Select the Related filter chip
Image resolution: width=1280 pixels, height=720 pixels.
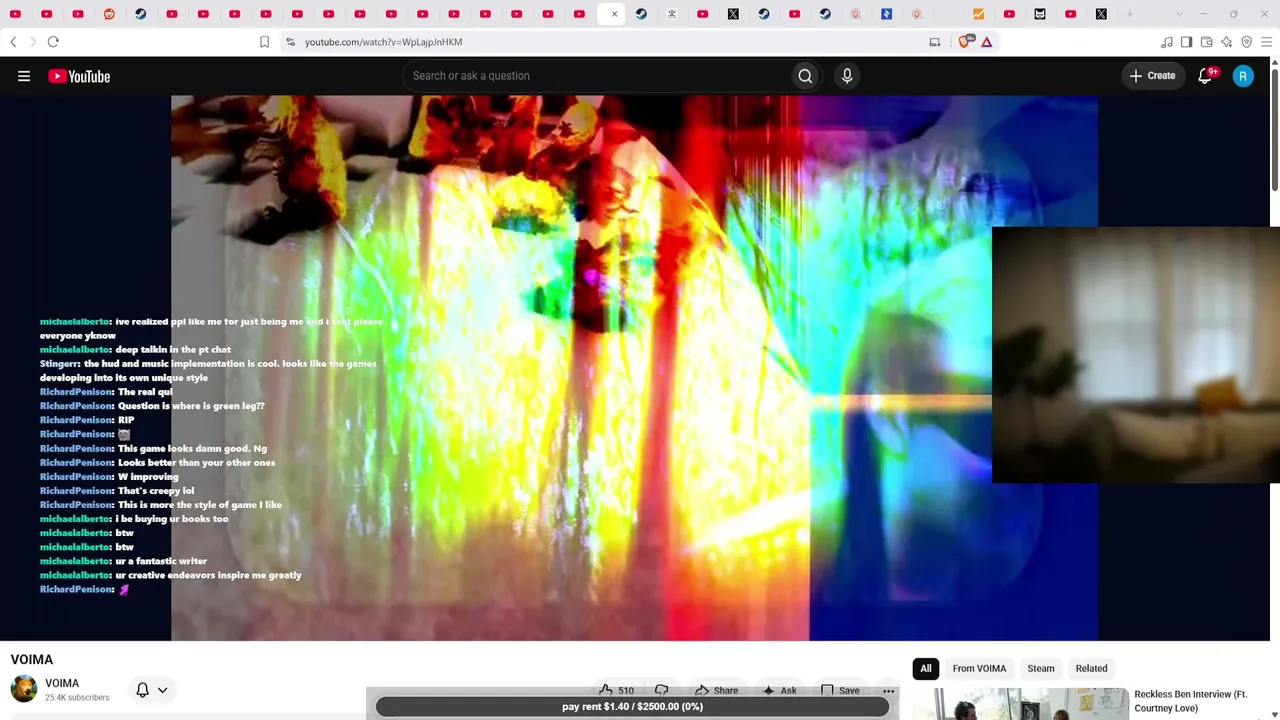tap(1091, 668)
